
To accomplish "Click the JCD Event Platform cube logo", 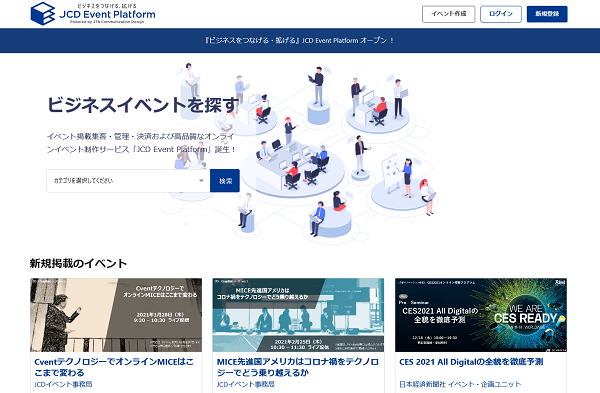I will tap(43, 14).
